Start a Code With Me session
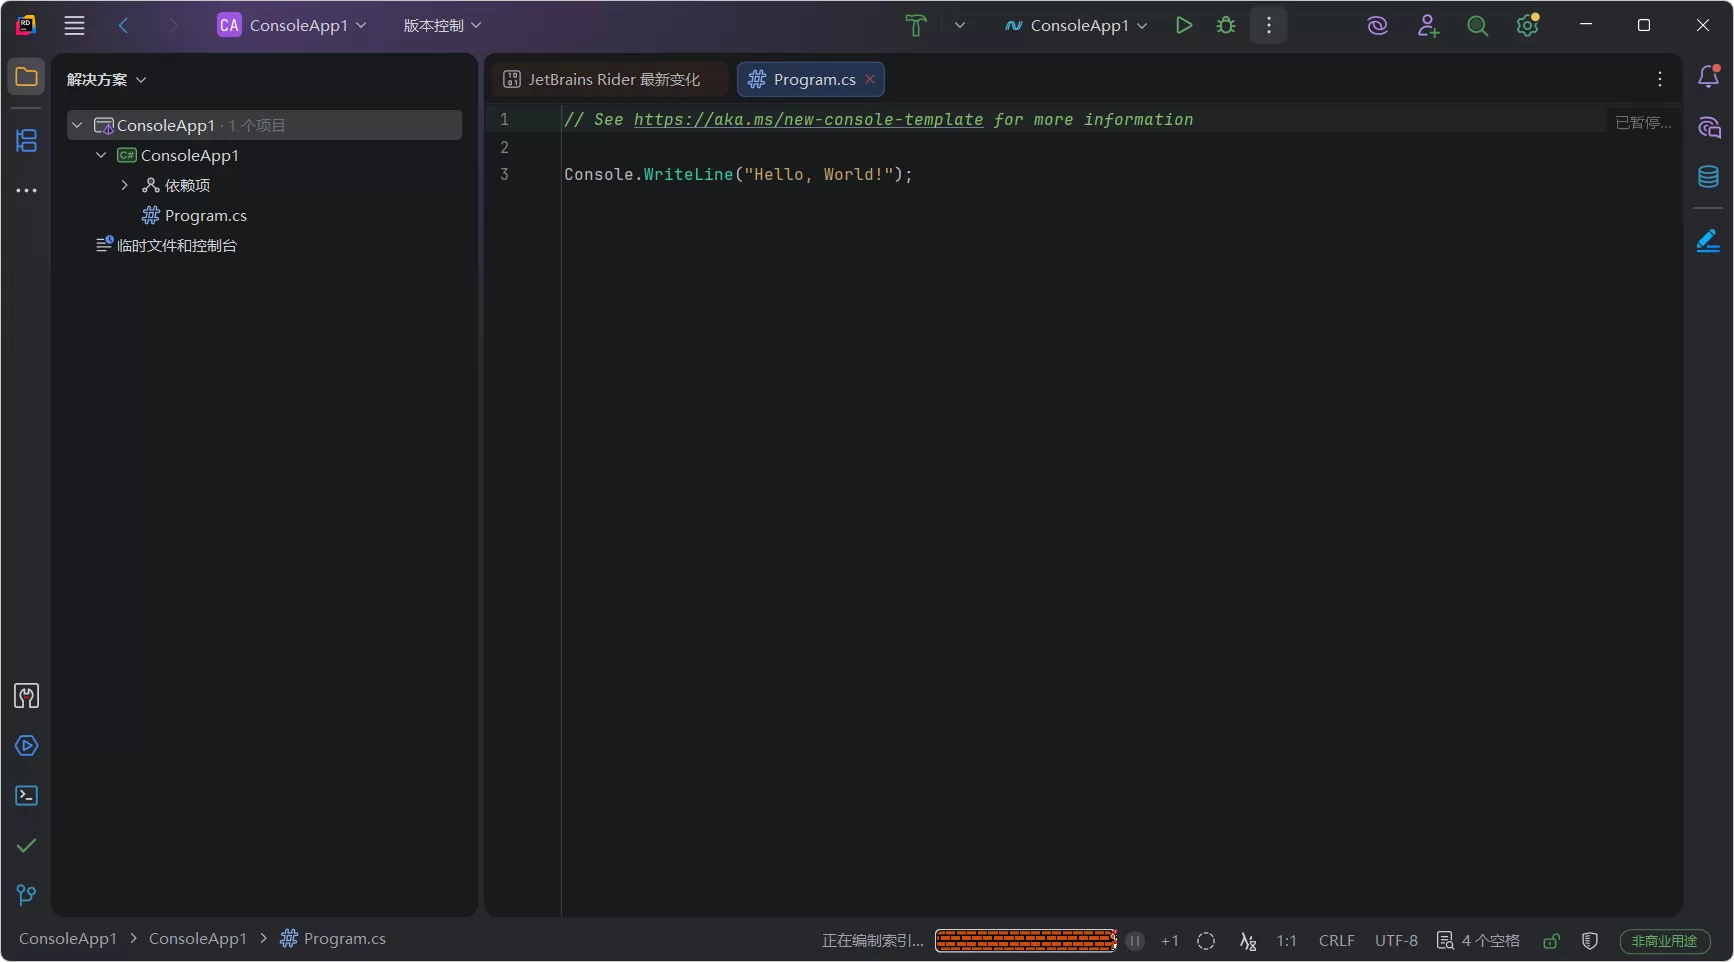 1427,26
